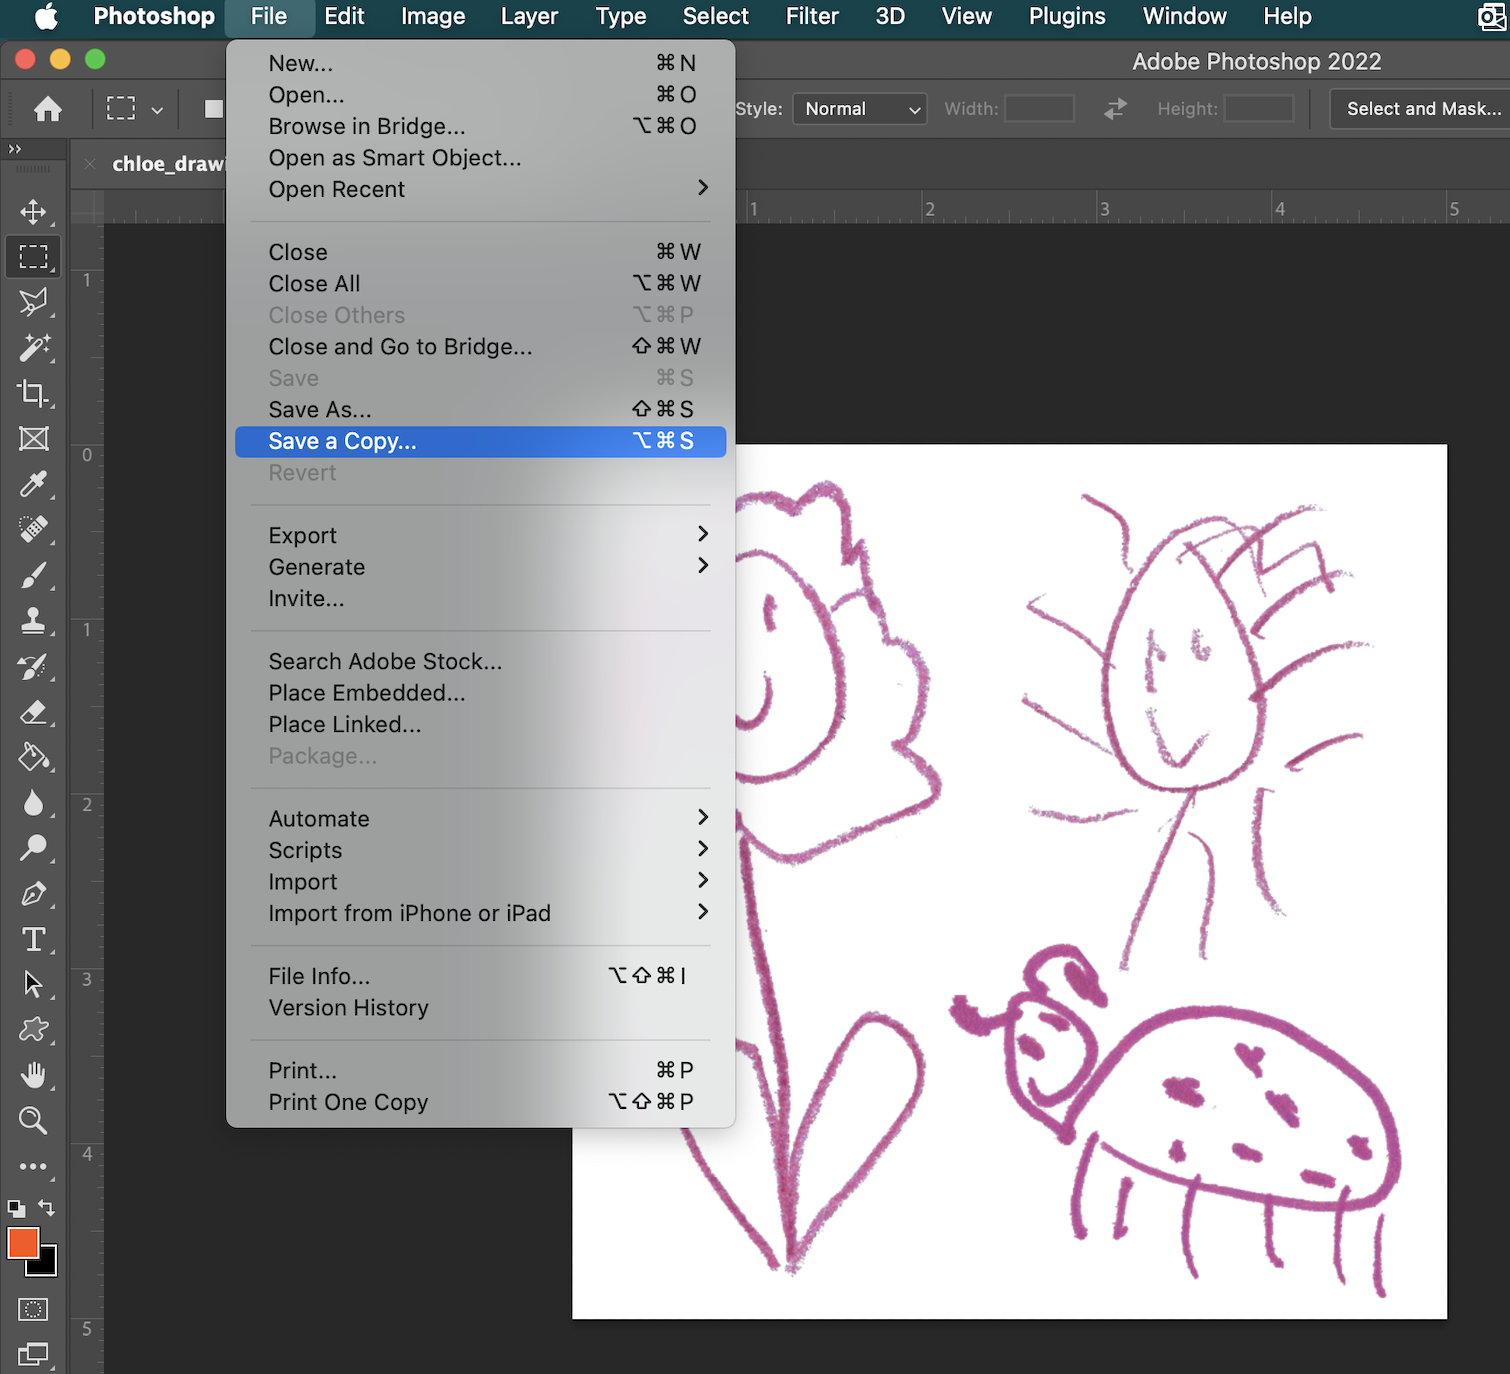Click the Home screen icon in options bar
This screenshot has height=1374, width=1510.
coord(47,108)
